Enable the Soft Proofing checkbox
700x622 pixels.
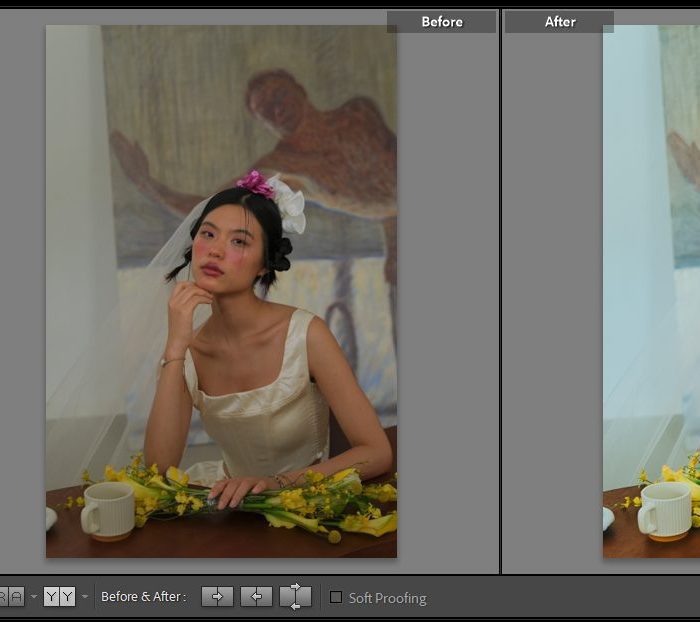pos(336,598)
